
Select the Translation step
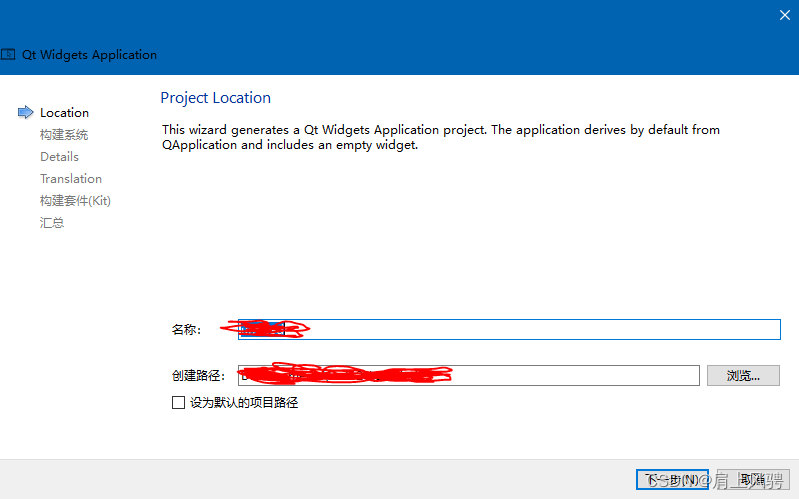coord(71,178)
